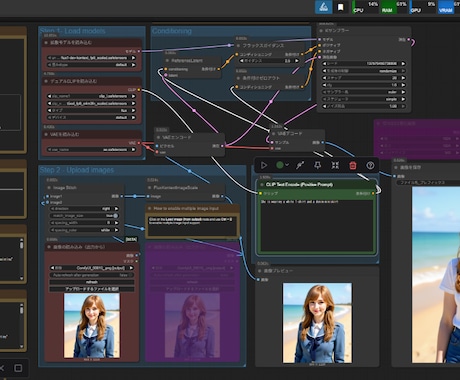Open the vae_name ae.safetensors selector
The height and width of the screenshot is (380, 460).
pyautogui.click(x=91, y=150)
